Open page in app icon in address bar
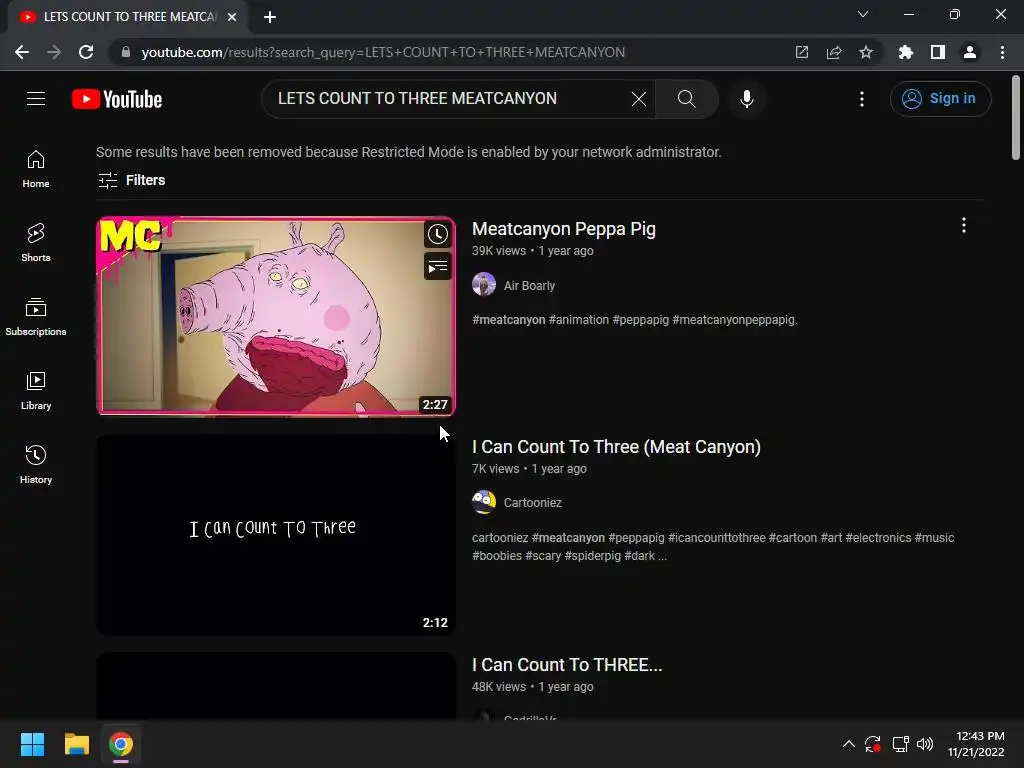Screen dimensions: 1024x768 801,52
